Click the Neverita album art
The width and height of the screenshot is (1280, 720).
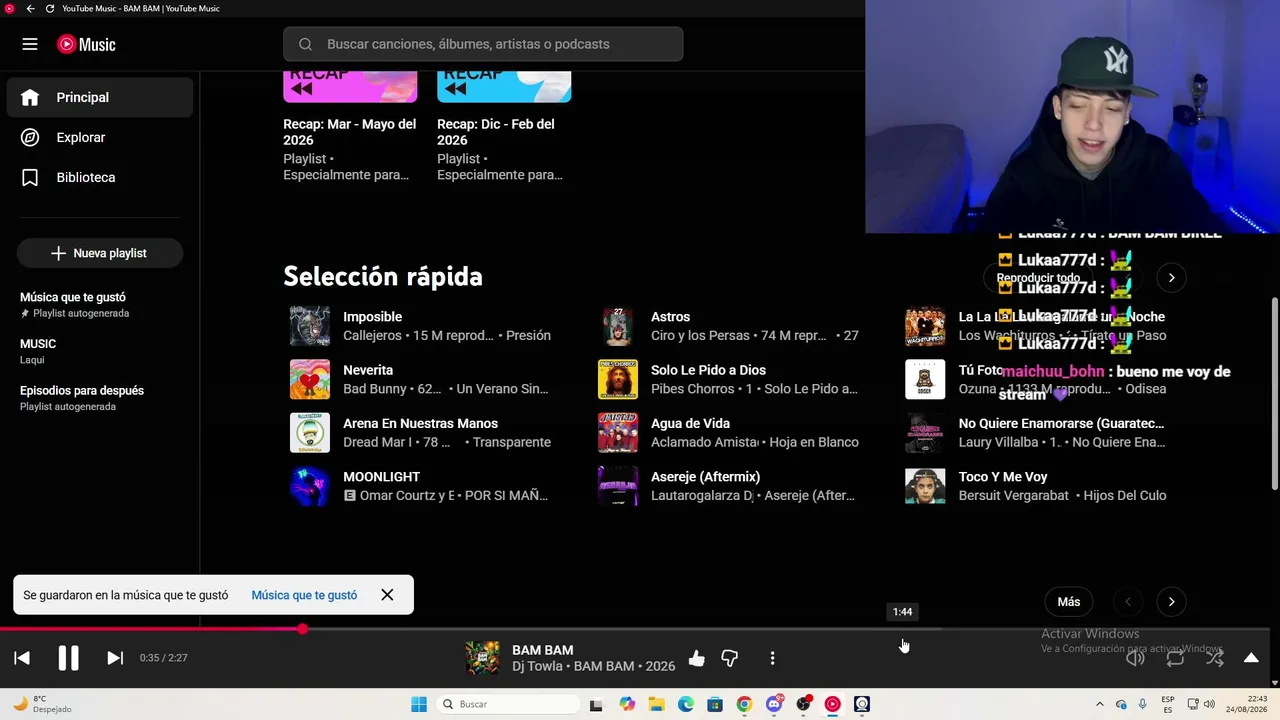point(310,380)
